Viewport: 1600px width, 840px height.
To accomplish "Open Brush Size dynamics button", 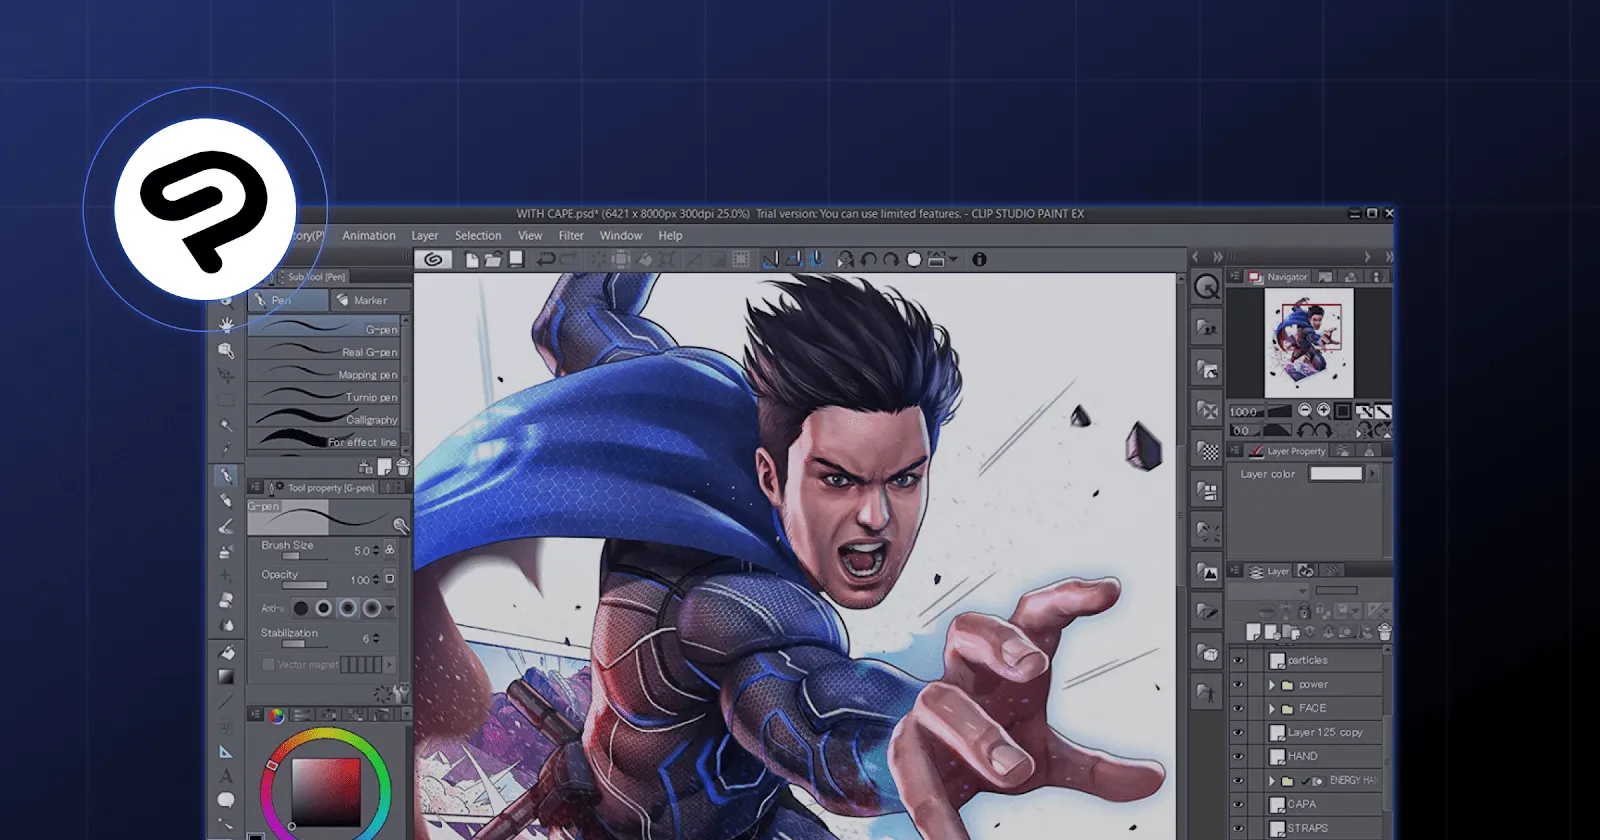I will pyautogui.click(x=390, y=550).
